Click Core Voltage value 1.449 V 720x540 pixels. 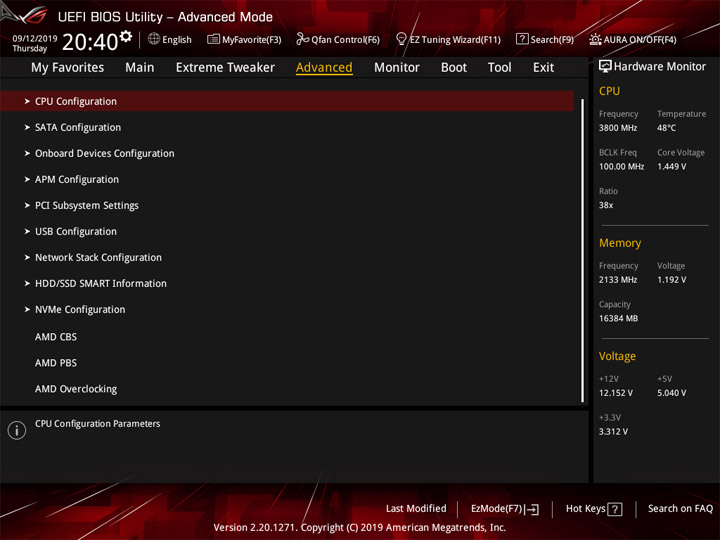click(671, 167)
